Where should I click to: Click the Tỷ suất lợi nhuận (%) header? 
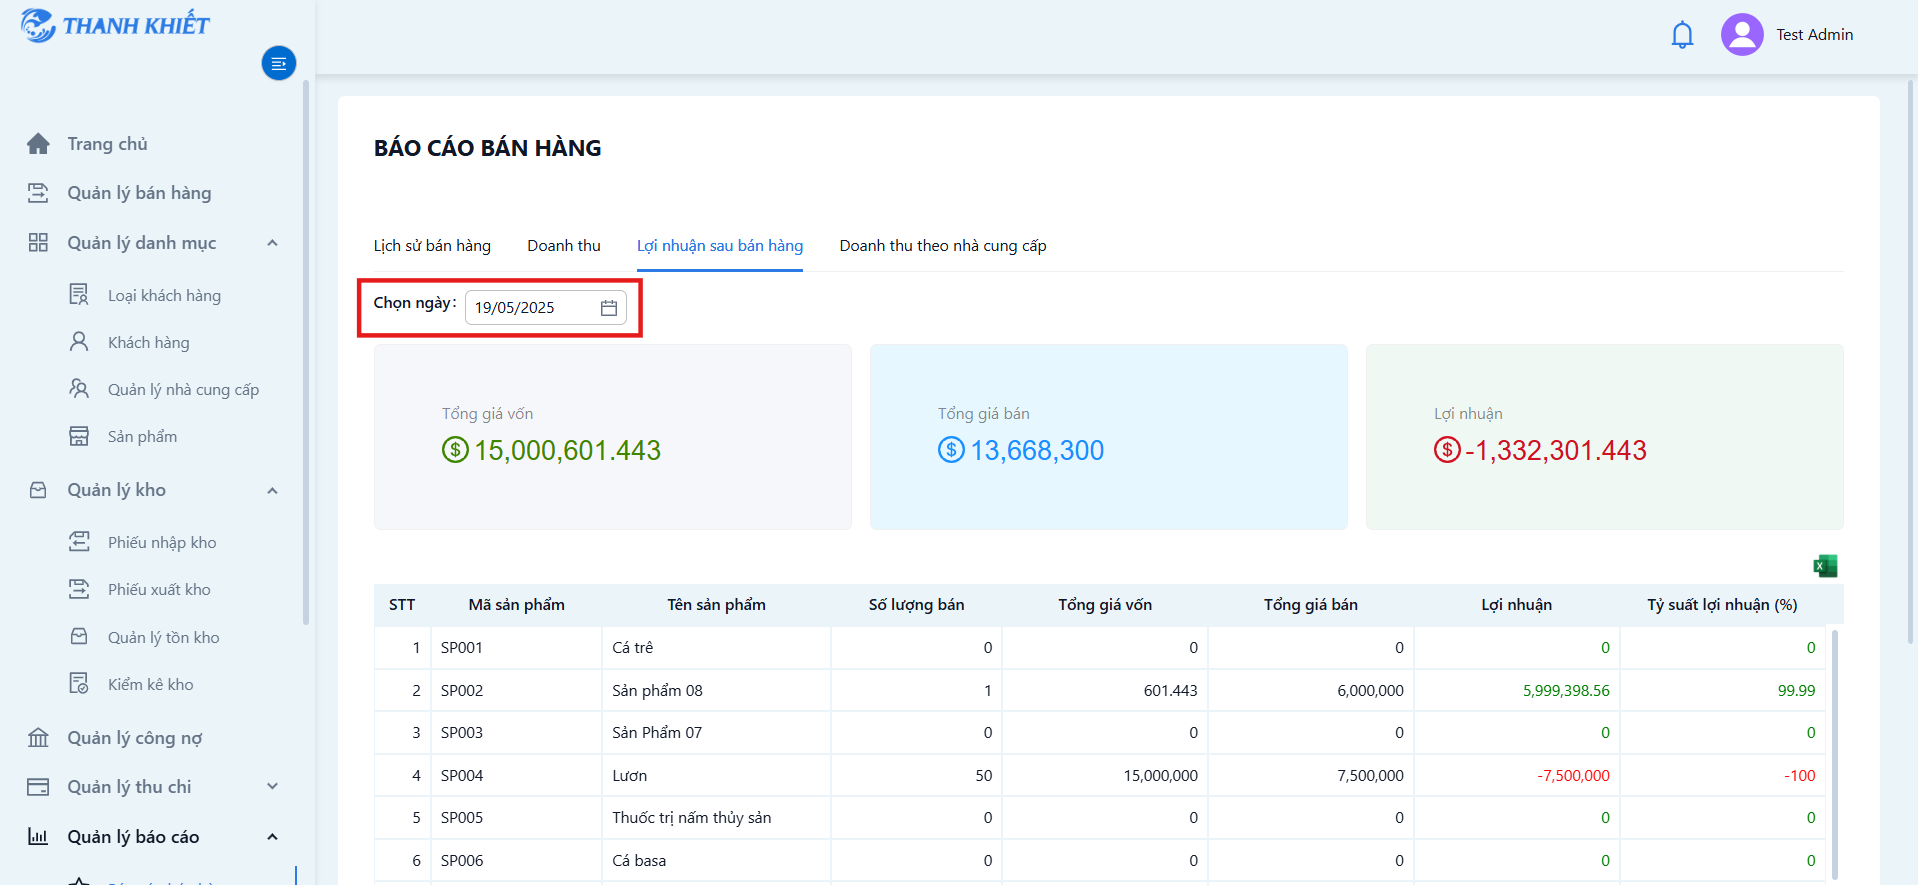[x=1722, y=605]
